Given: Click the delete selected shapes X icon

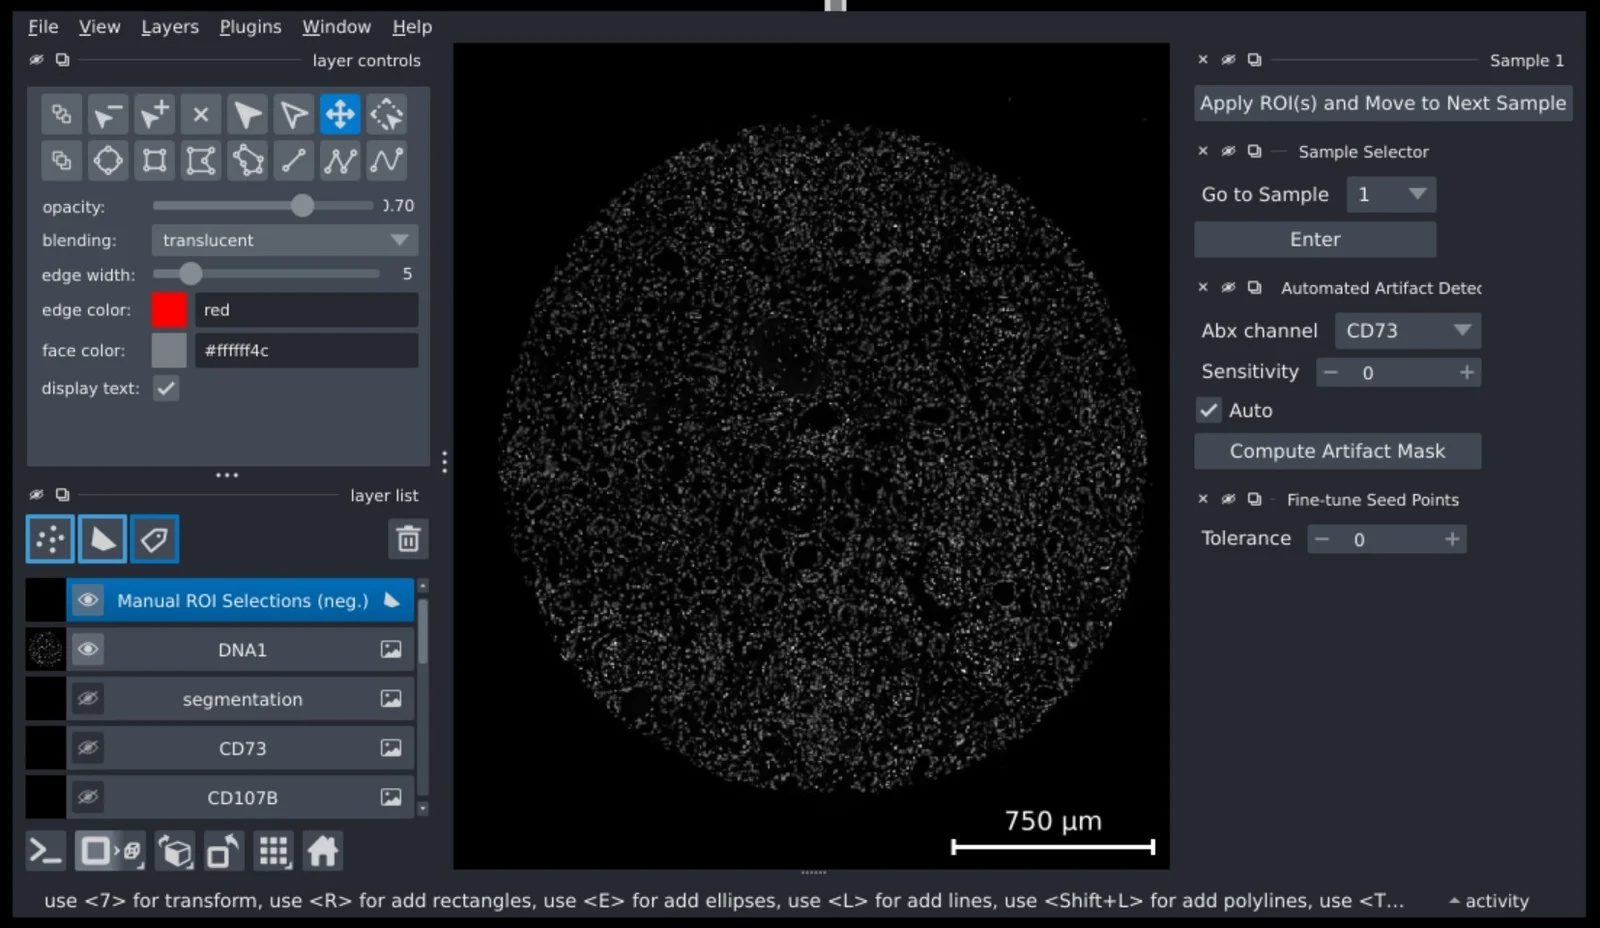Looking at the screenshot, I should click(201, 114).
